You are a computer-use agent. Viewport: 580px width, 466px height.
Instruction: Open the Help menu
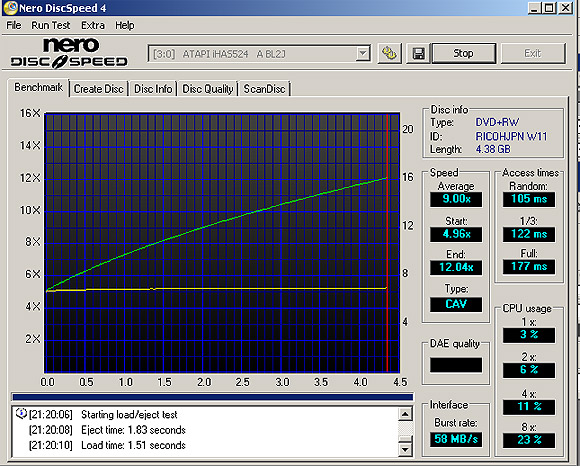(x=125, y=25)
